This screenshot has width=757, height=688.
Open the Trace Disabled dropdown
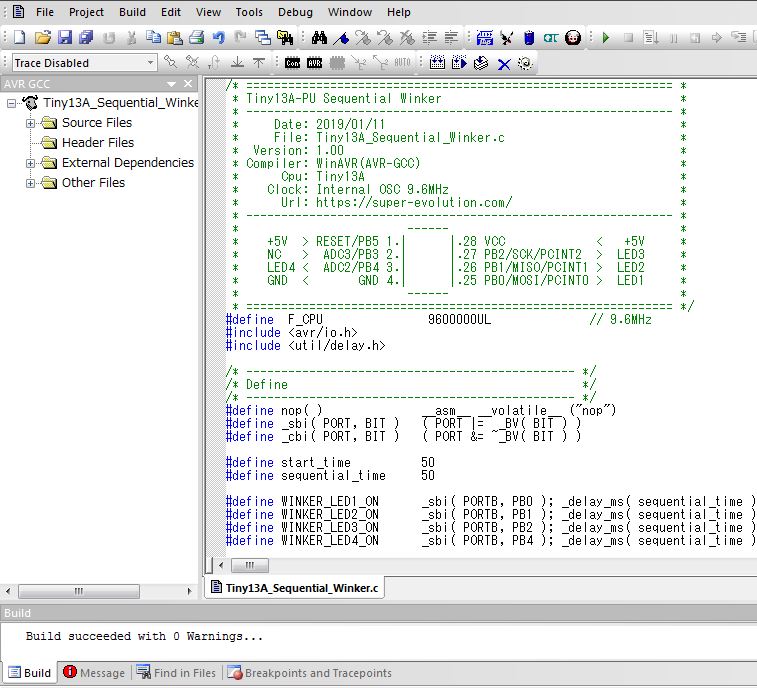(x=151, y=63)
